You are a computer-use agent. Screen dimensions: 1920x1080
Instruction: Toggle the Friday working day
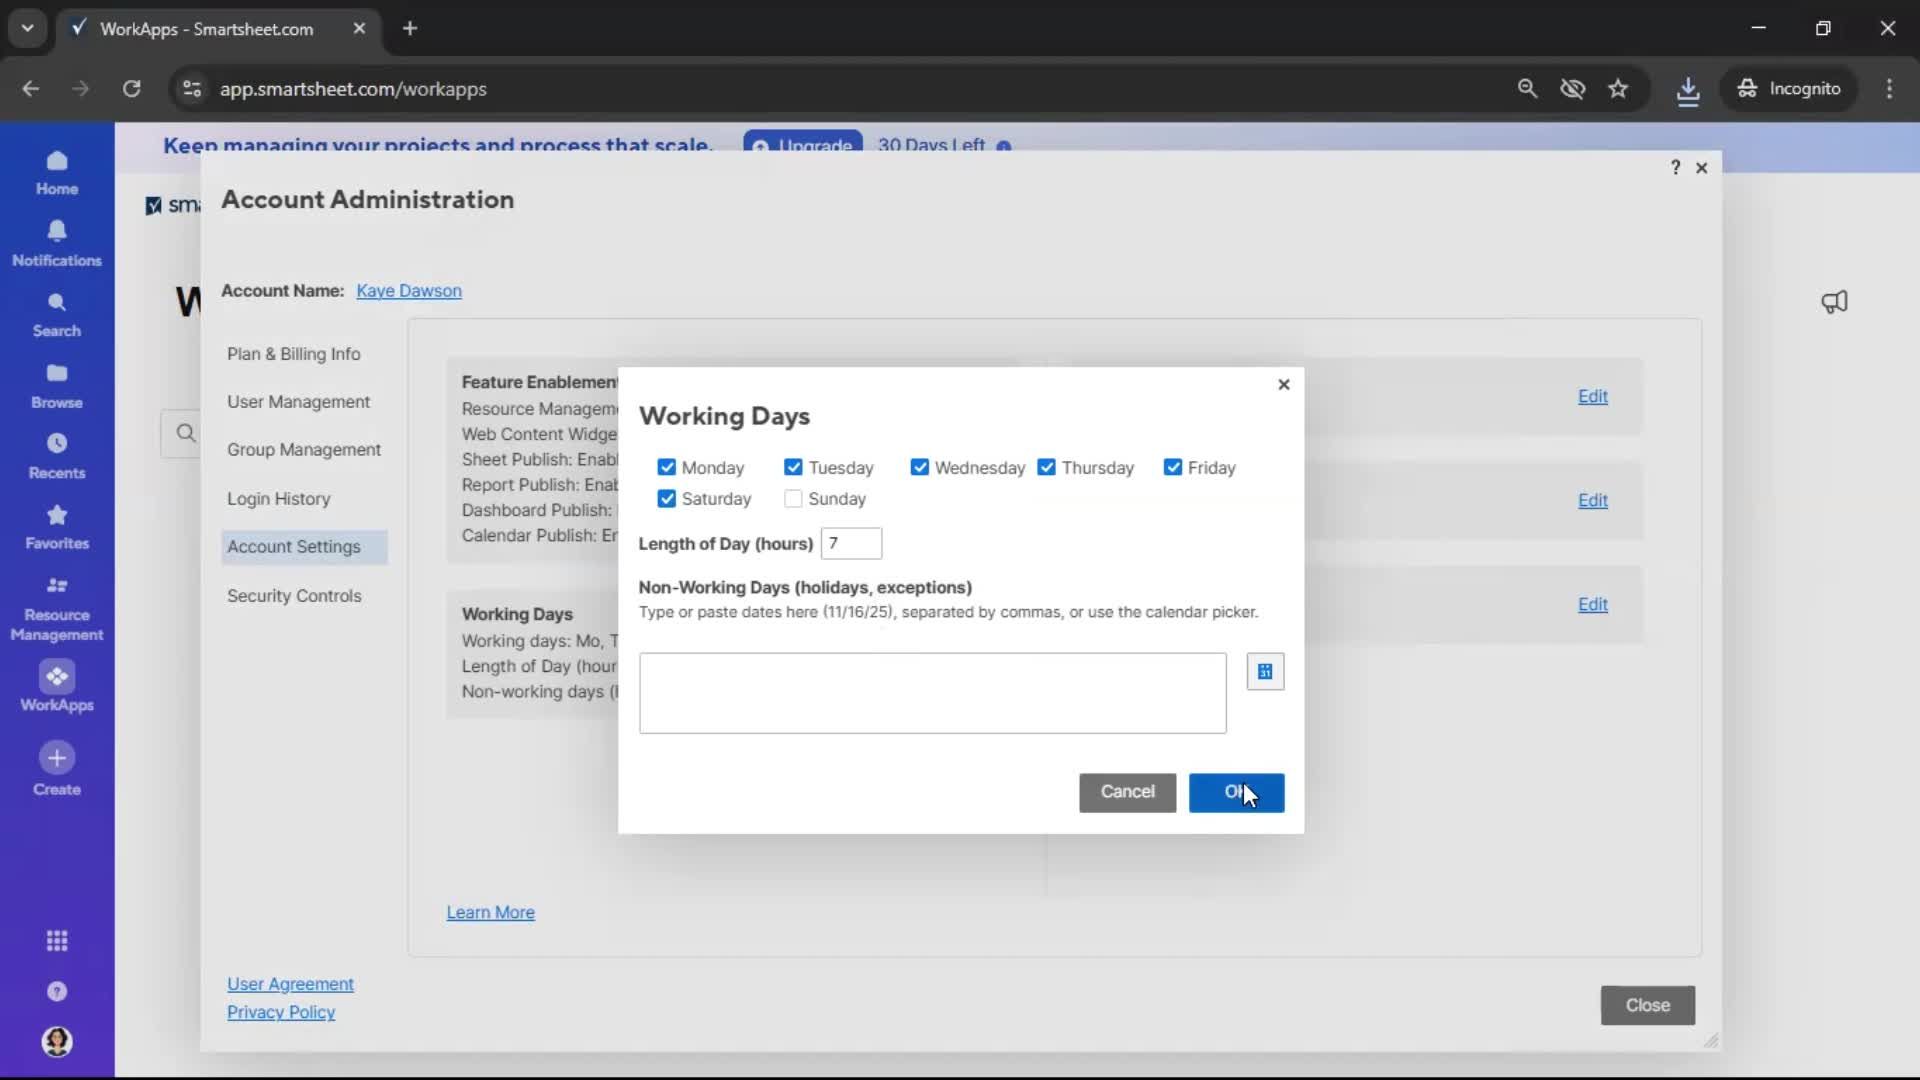[1173, 468]
